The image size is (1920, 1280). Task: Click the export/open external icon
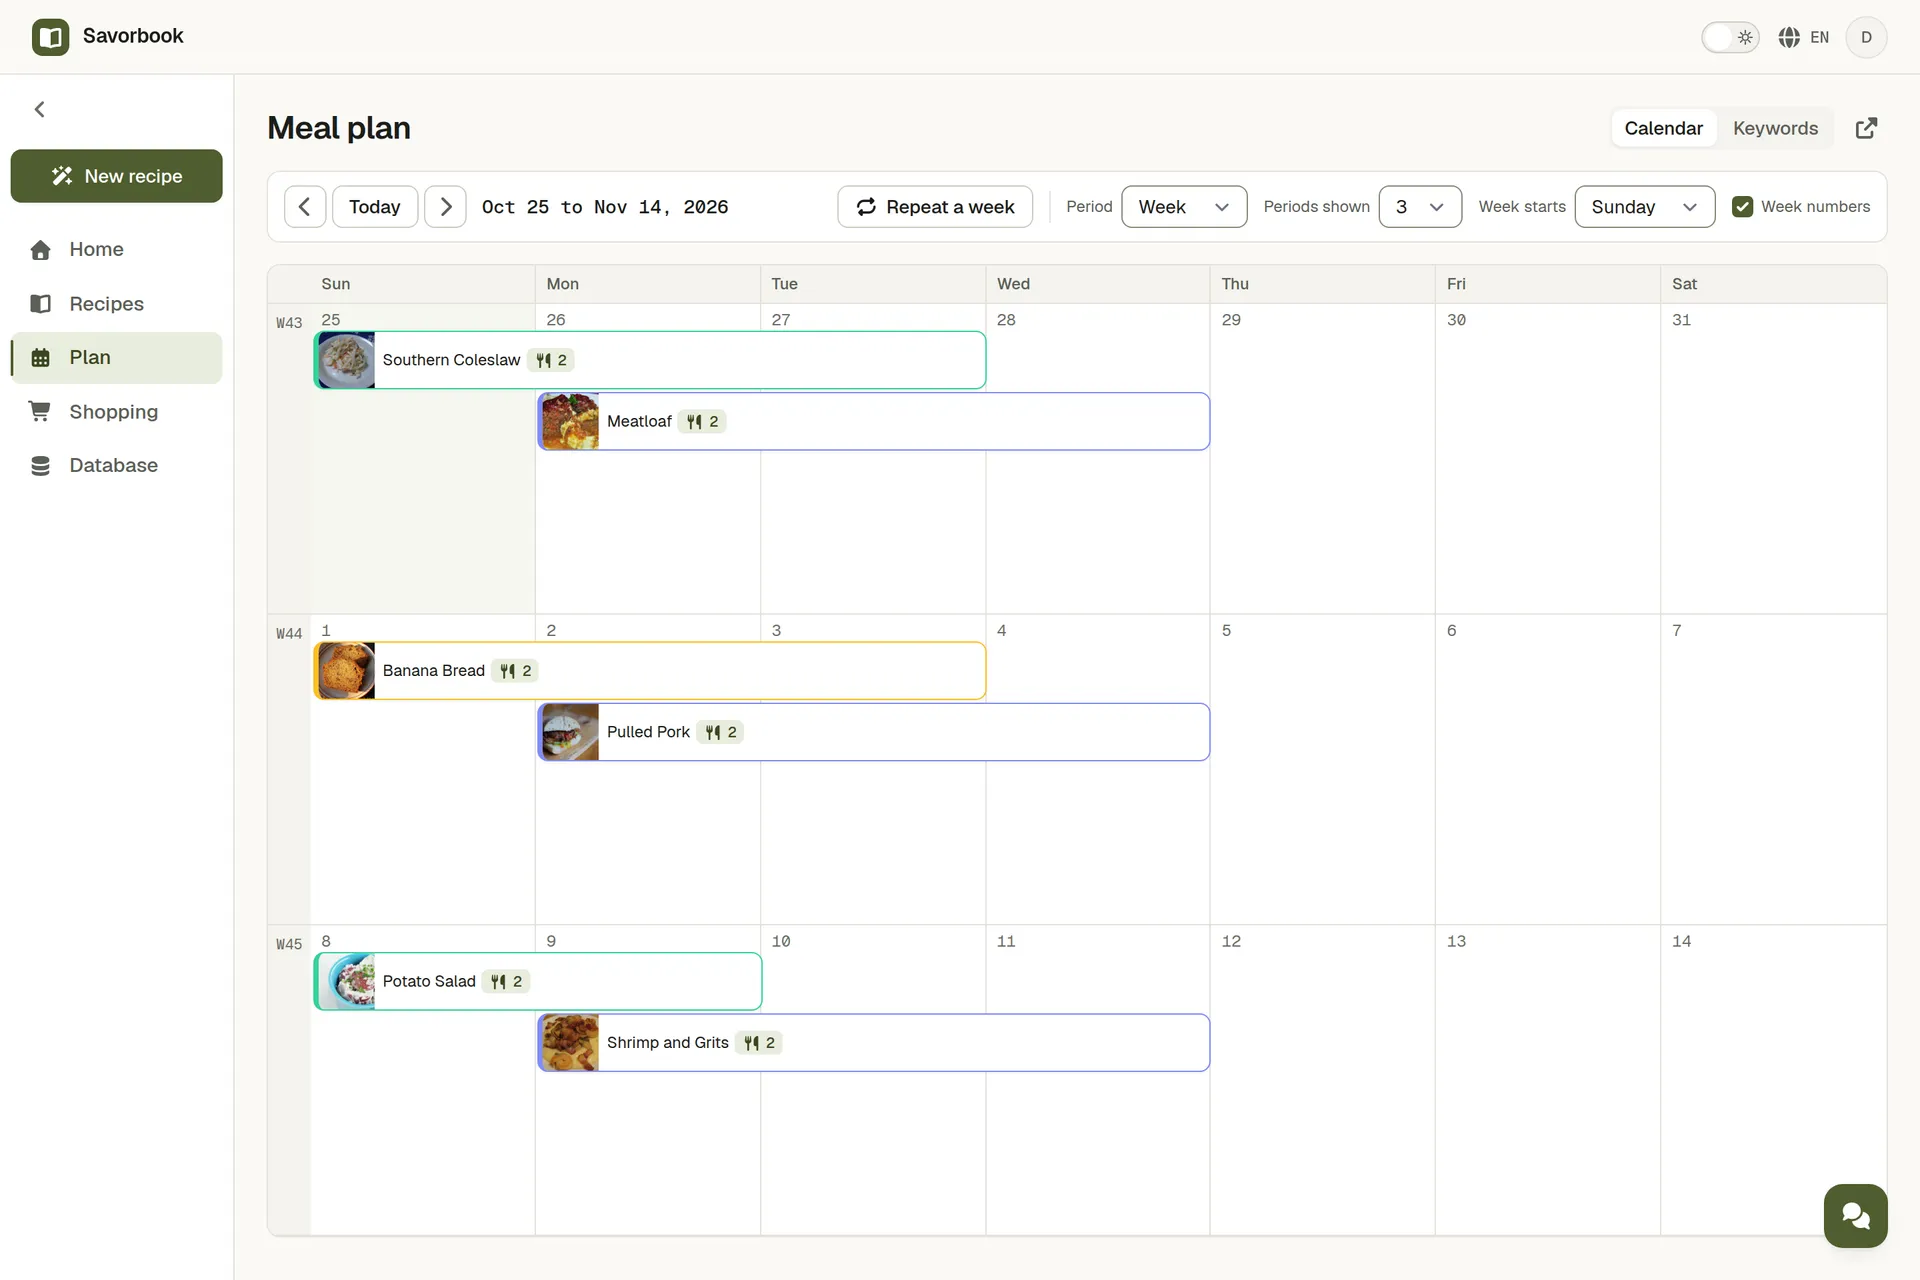tap(1866, 128)
